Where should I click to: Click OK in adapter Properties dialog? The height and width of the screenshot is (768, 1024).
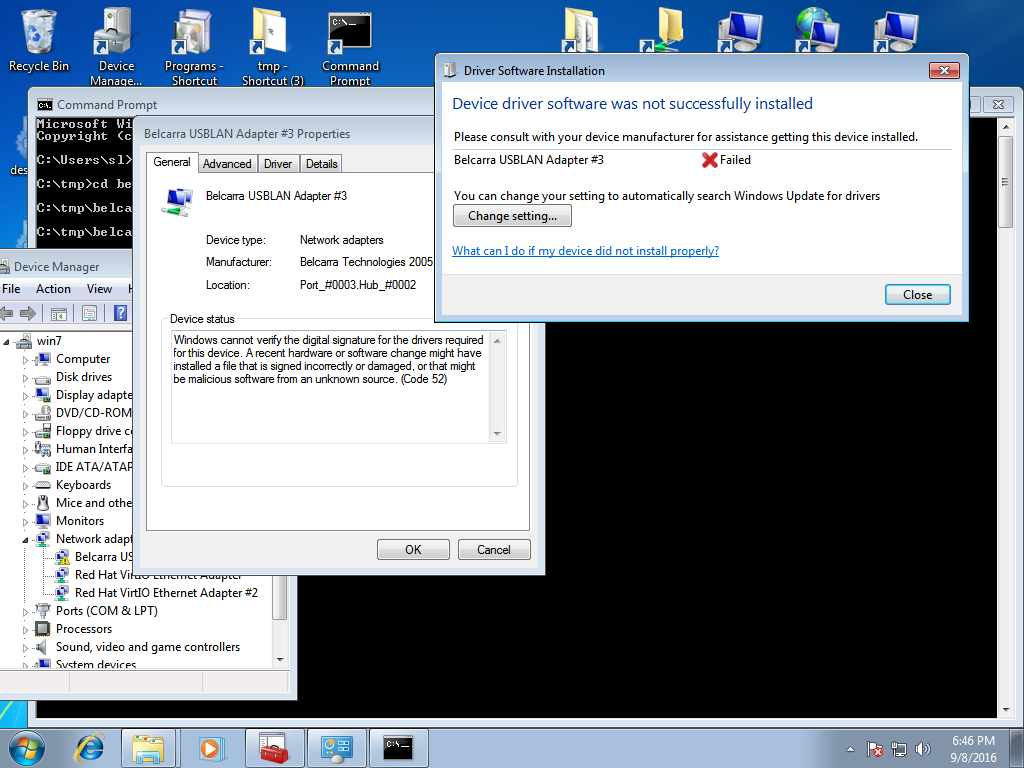pyautogui.click(x=413, y=549)
